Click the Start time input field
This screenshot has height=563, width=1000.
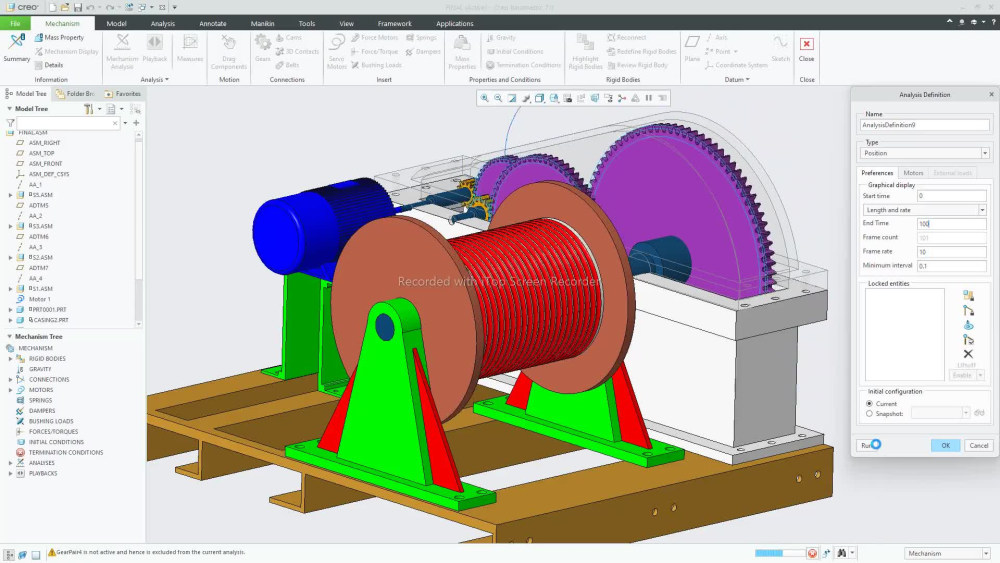pos(952,196)
